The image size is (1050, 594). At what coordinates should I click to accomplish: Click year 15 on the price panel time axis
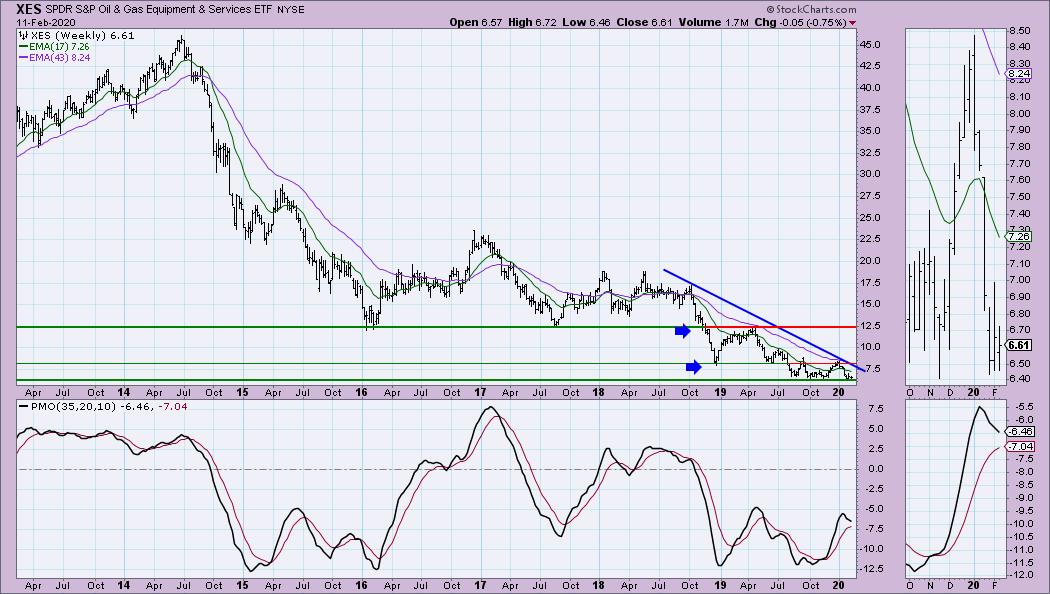(242, 392)
